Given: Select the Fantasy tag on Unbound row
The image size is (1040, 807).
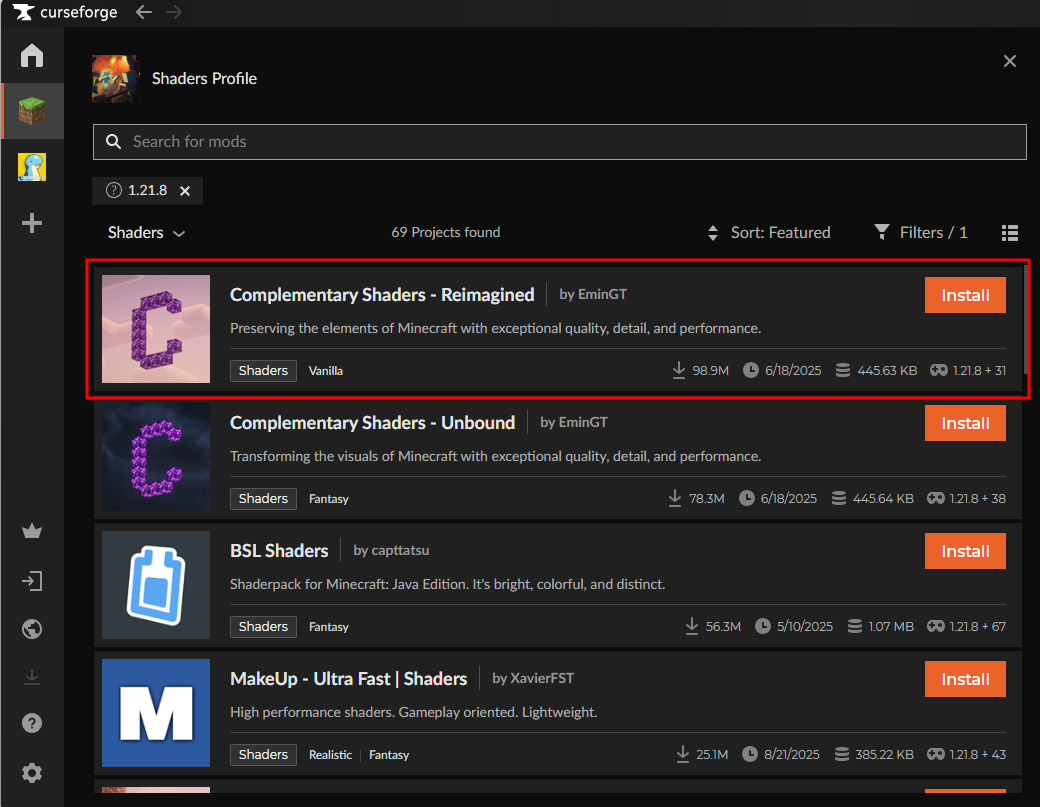Looking at the screenshot, I should [328, 499].
